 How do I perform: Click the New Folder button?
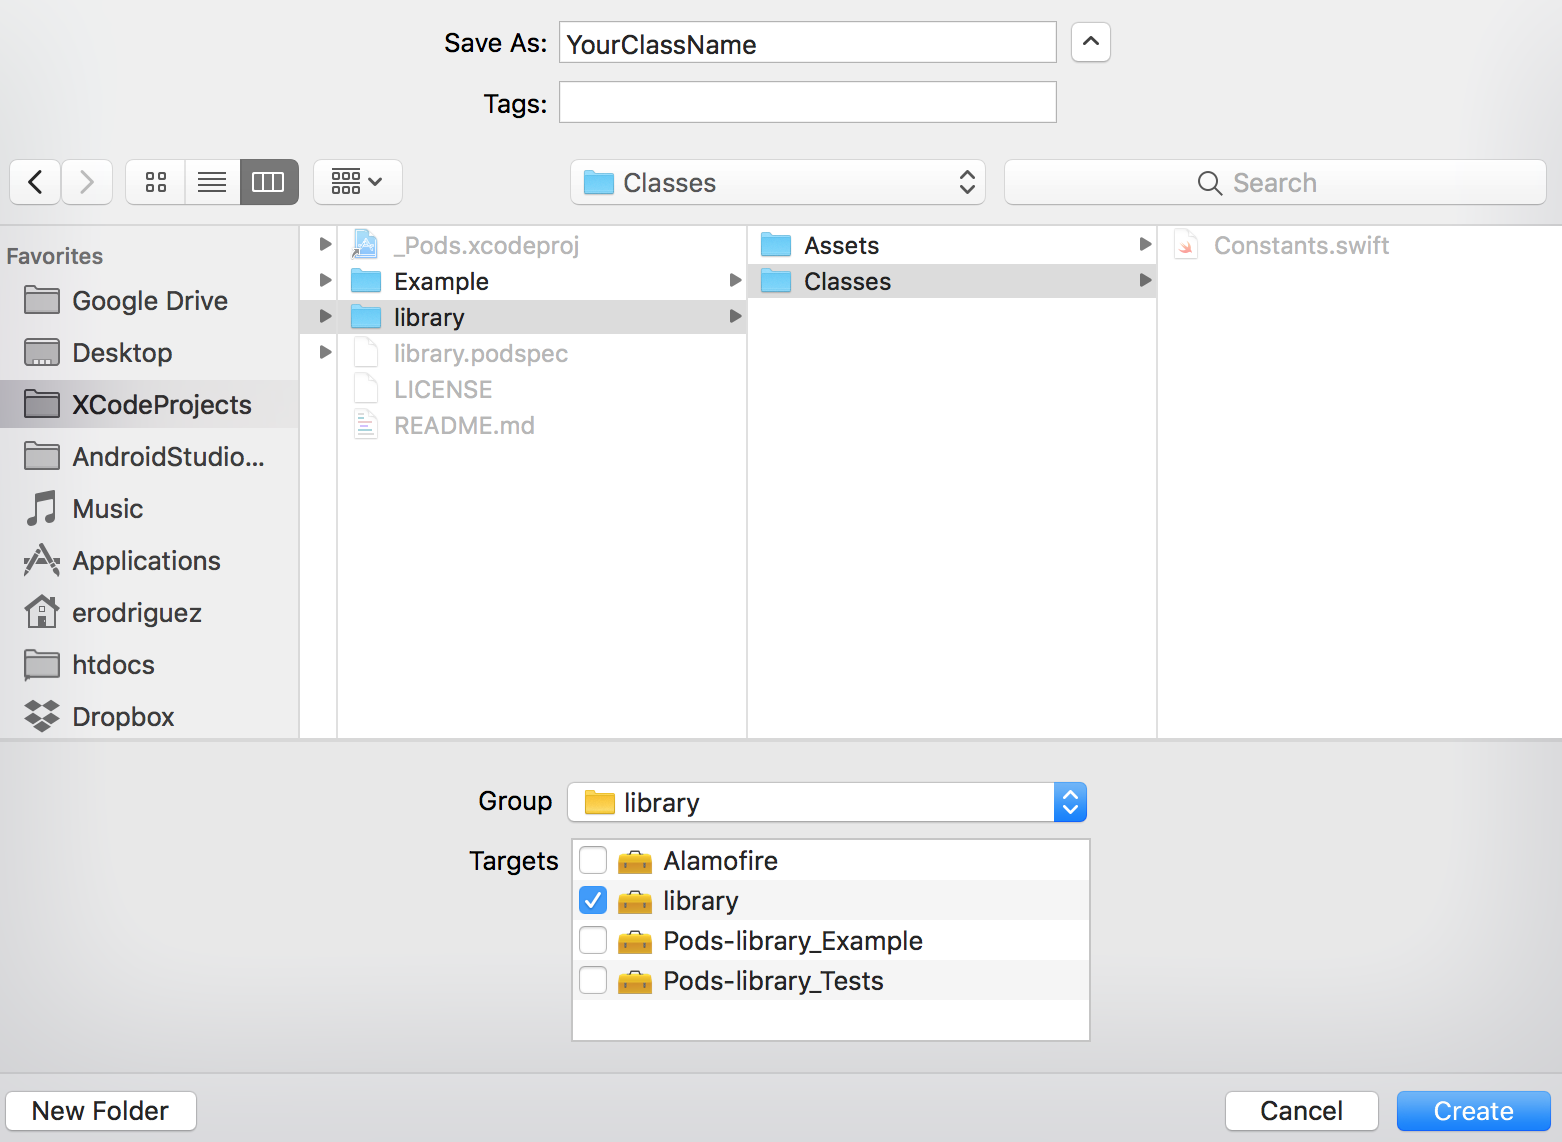point(100,1110)
